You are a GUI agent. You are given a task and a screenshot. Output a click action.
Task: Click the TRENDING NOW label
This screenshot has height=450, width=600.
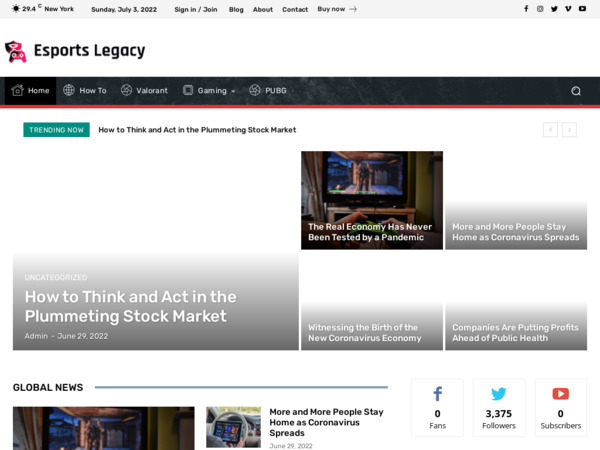tap(56, 130)
